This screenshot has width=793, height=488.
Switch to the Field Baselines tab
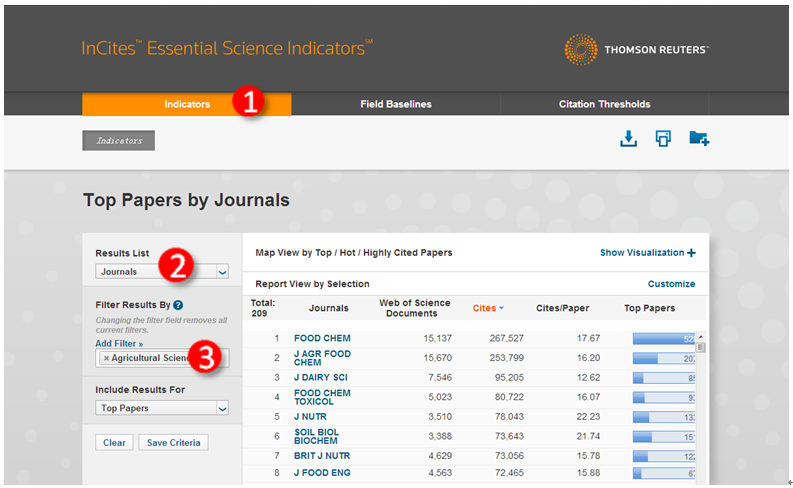[396, 104]
